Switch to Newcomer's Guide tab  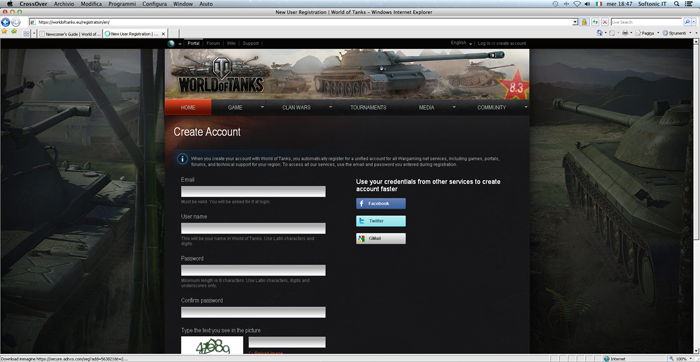pyautogui.click(x=70, y=33)
